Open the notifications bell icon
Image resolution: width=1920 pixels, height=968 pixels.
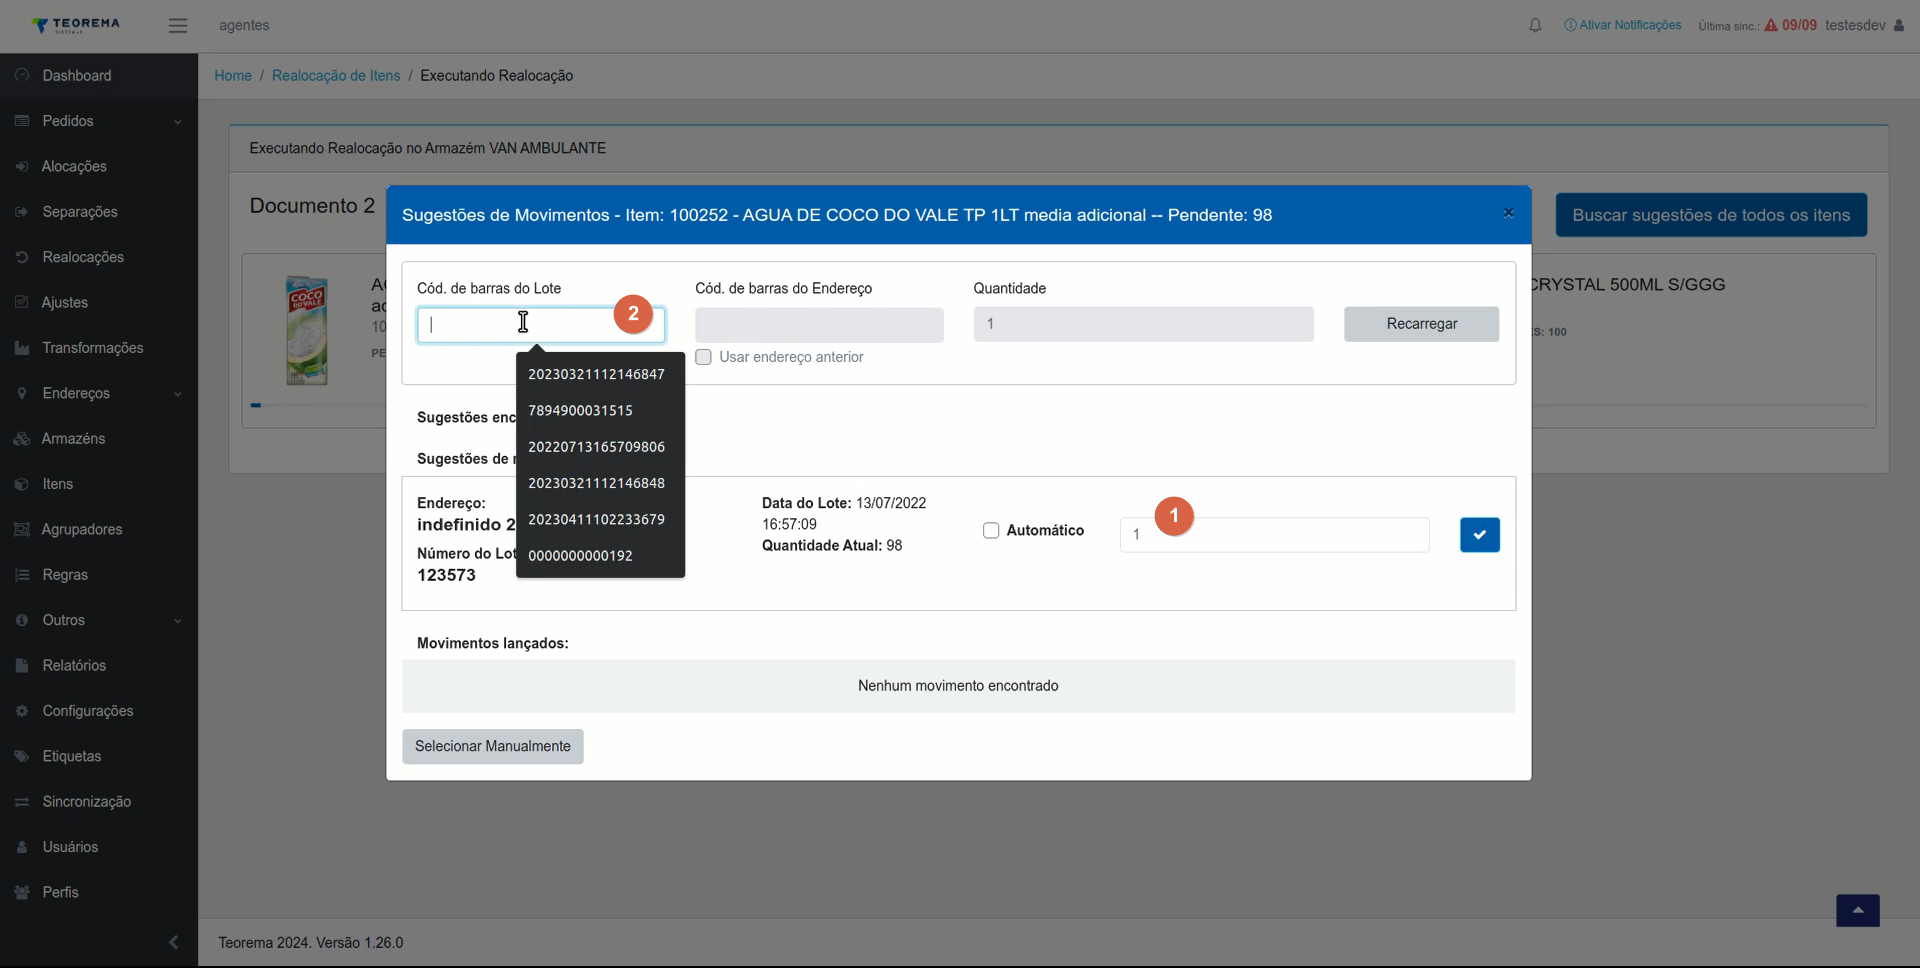tap(1535, 25)
